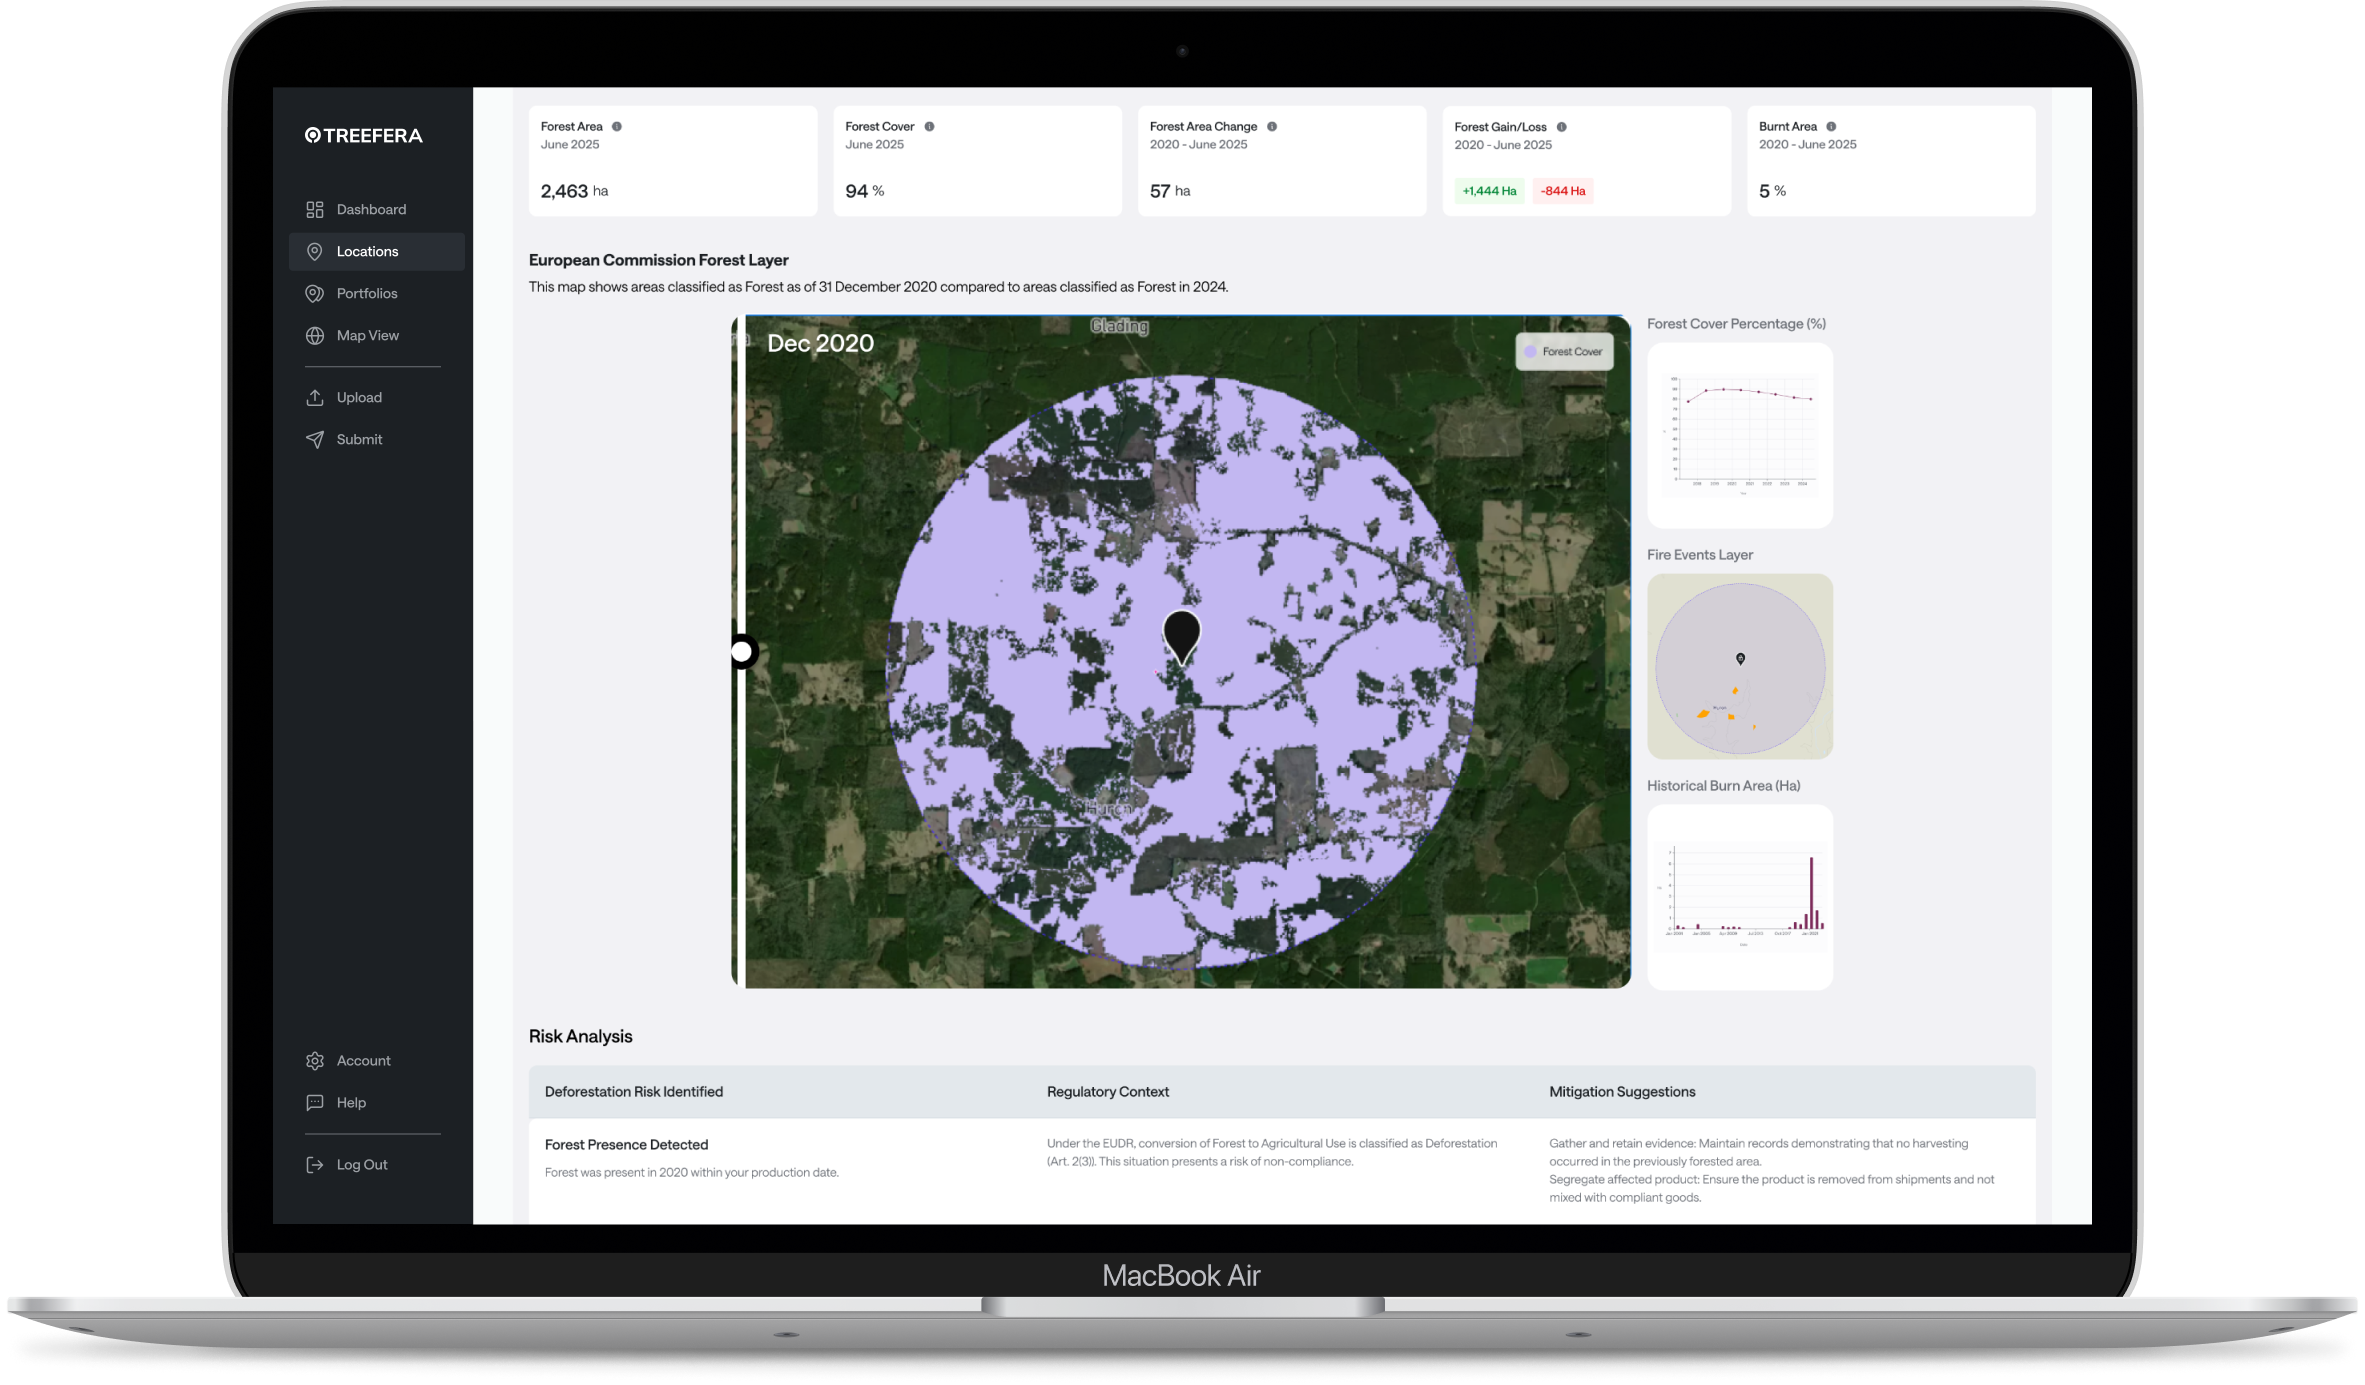Viewport: 2365px width, 1385px height.
Task: Toggle the Forest Cover legend on map
Action: 1564,352
